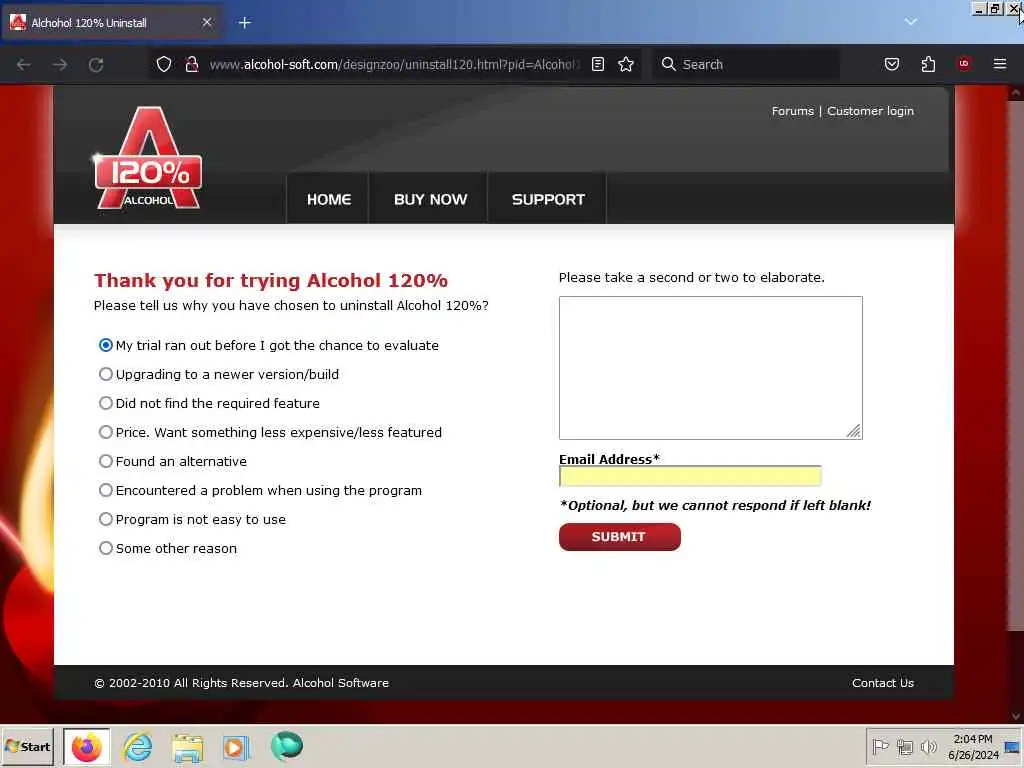Viewport: 1024px width, 768px height.
Task: Select 'My trial ran out' radio option
Action: coord(106,345)
